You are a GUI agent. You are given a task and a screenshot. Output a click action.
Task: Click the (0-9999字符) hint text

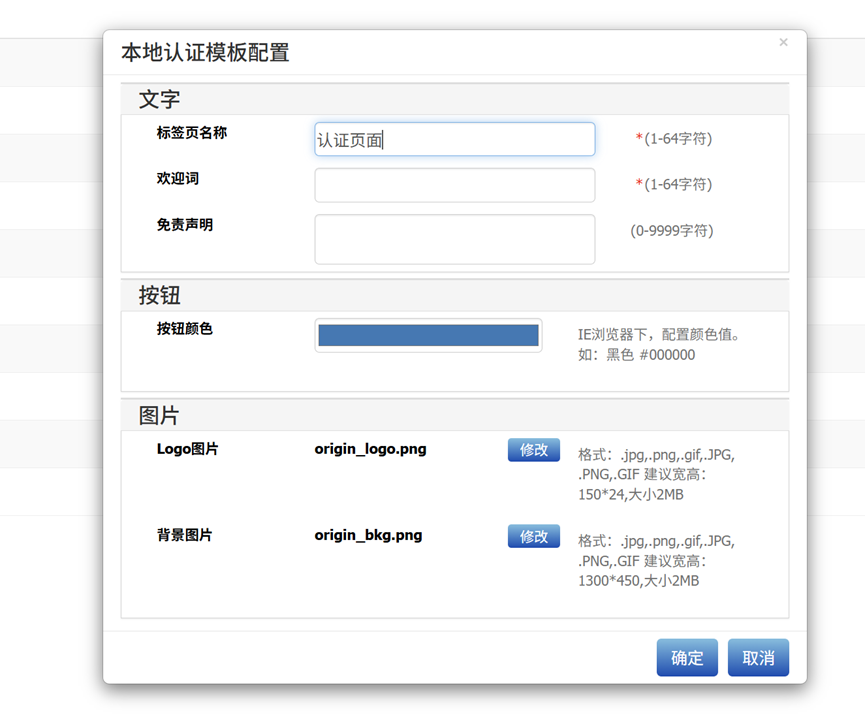(672, 231)
